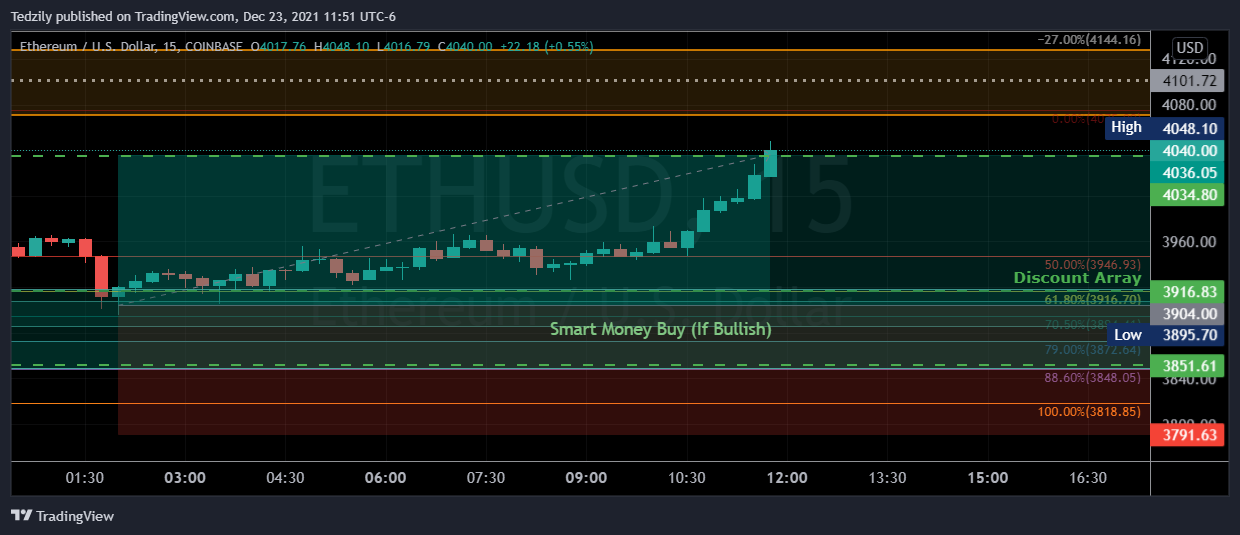Click the change value +22.18 (+0.55%)
The width and height of the screenshot is (1240, 535).
[547, 46]
